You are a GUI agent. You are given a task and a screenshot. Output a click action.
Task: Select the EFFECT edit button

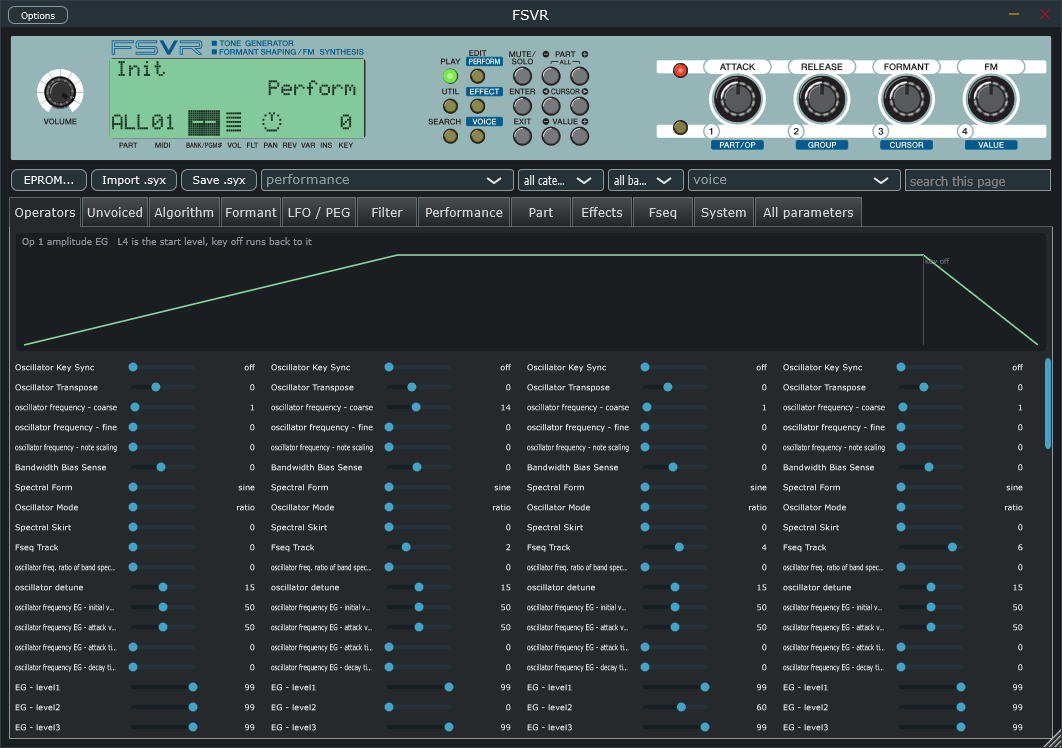tap(477, 106)
